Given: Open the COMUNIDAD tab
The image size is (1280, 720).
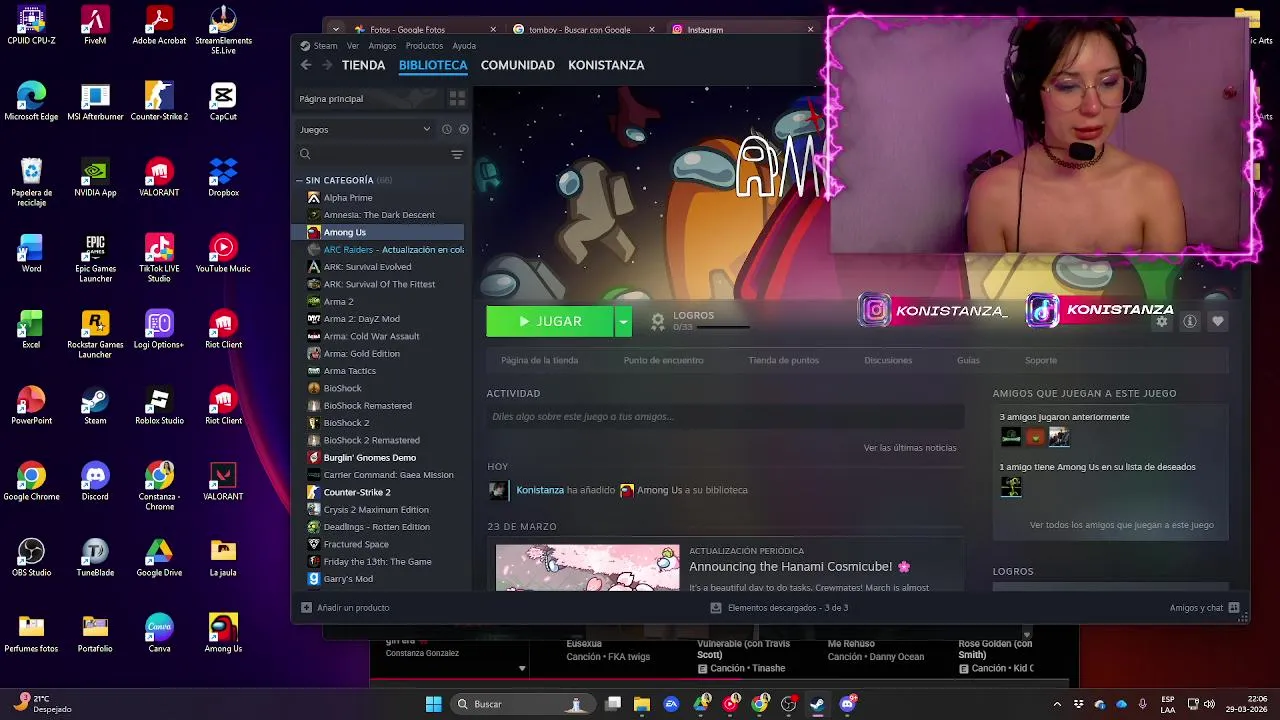Looking at the screenshot, I should [x=517, y=65].
